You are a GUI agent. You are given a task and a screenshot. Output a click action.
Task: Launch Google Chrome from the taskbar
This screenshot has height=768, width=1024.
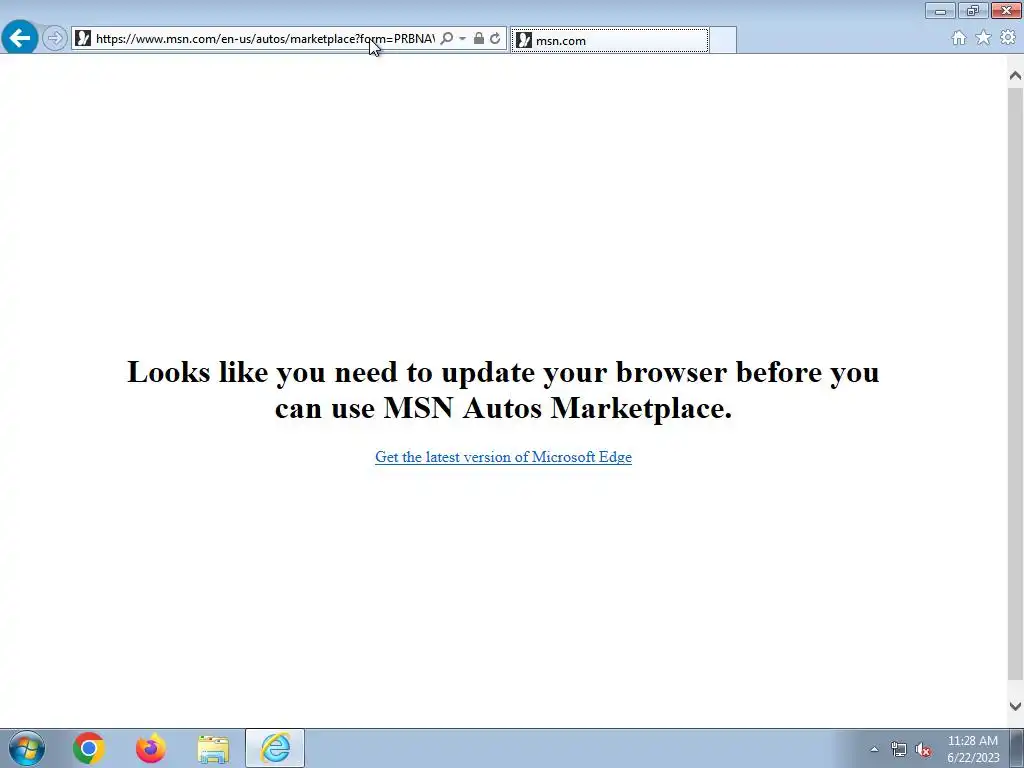[89, 748]
